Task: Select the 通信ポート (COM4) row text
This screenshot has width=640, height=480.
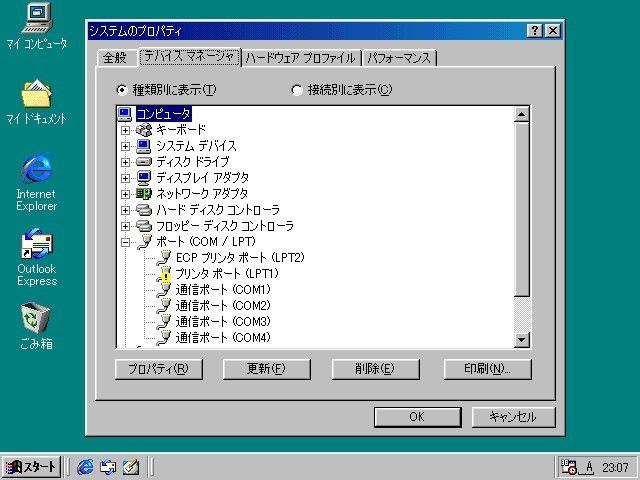Action: coord(223,338)
